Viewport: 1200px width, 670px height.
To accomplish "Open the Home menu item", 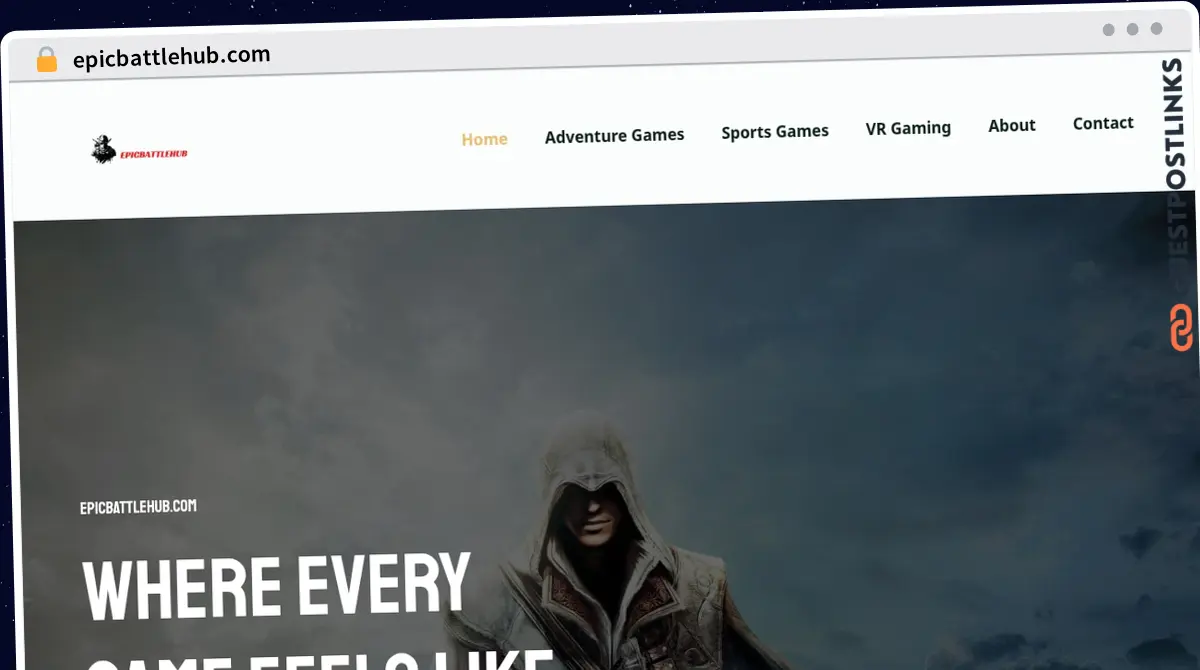I will tap(484, 139).
